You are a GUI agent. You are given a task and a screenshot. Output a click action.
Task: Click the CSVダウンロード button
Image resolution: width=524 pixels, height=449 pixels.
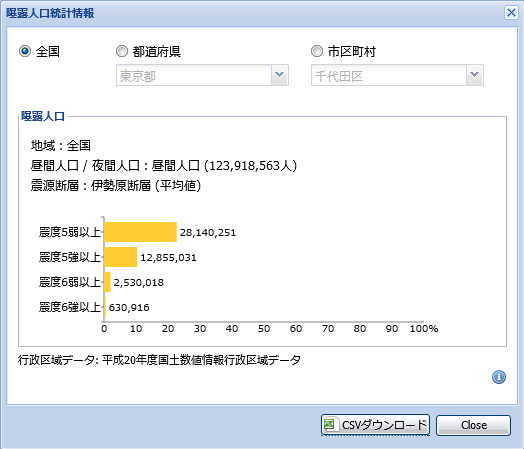pyautogui.click(x=375, y=425)
